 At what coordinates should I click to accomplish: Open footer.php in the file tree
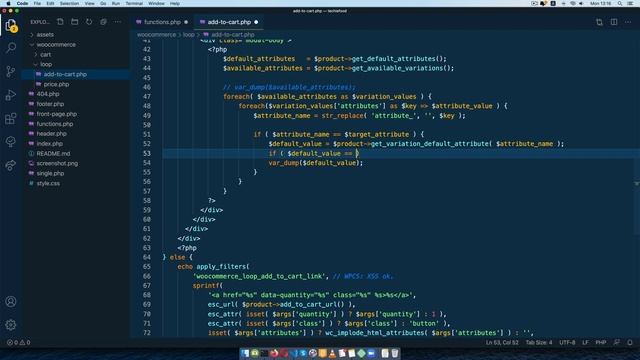(50, 104)
